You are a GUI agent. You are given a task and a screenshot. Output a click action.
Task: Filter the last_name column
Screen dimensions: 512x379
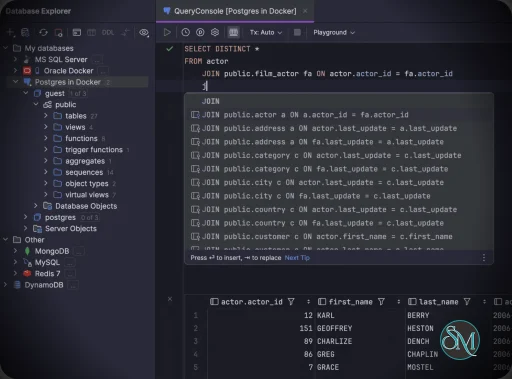point(467,302)
